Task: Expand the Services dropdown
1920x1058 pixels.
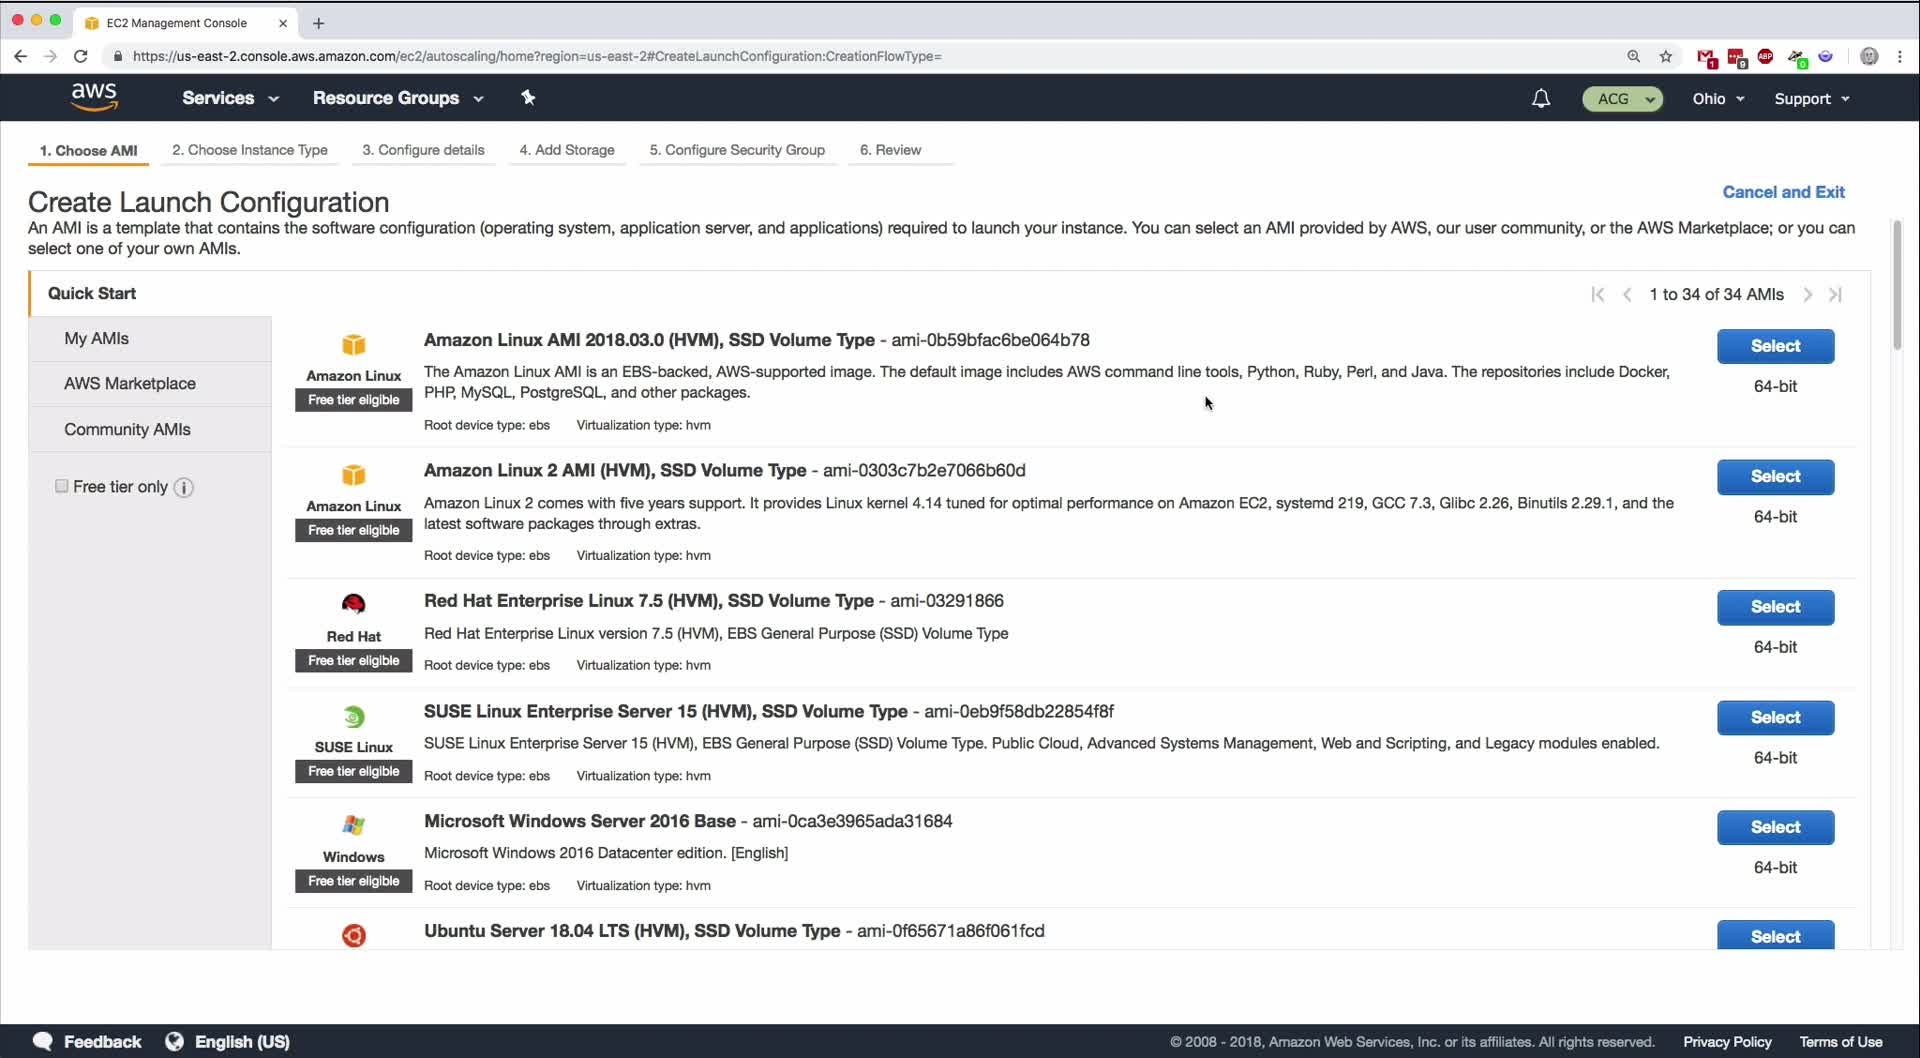Action: pos(230,98)
